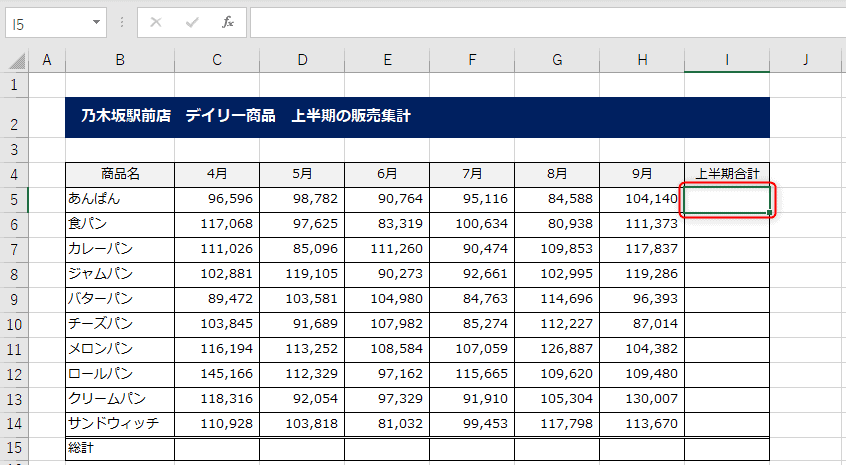Click the 9月 header cell
This screenshot has width=846, height=465.
click(642, 174)
